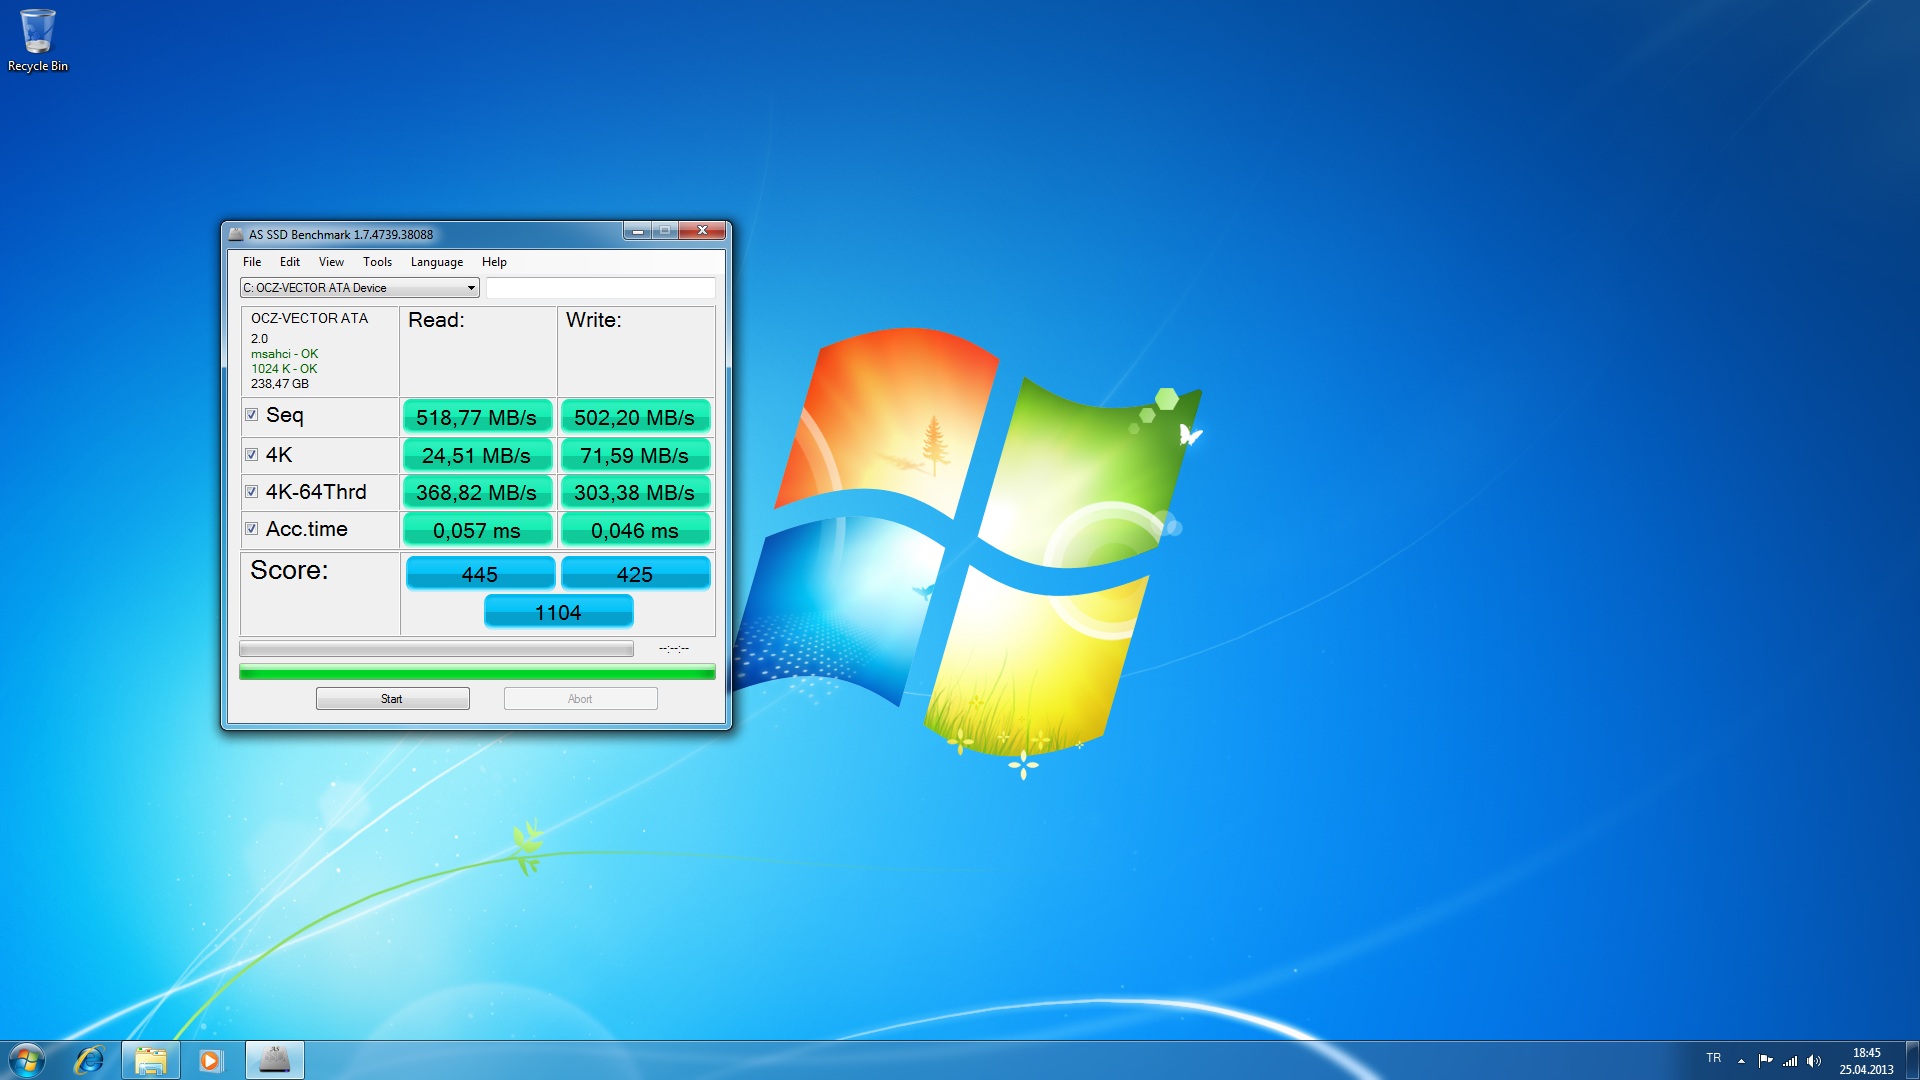Select AS SSD Benchmark taskbar button
The width and height of the screenshot is (1920, 1080).
275,1060
